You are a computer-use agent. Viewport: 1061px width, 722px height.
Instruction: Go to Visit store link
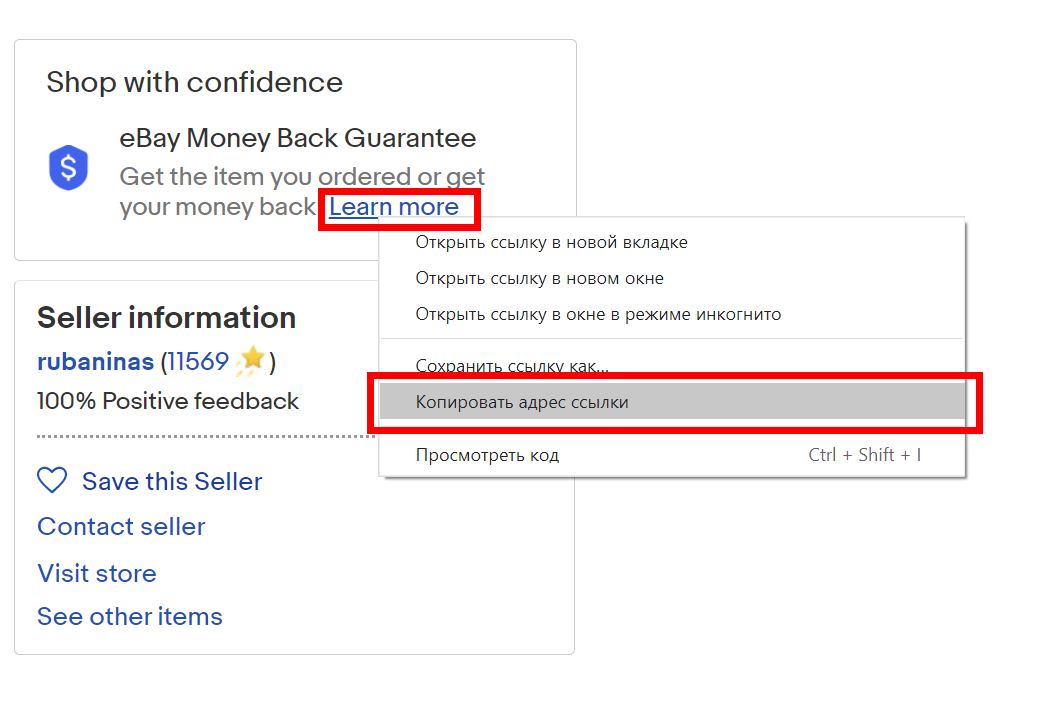point(97,573)
